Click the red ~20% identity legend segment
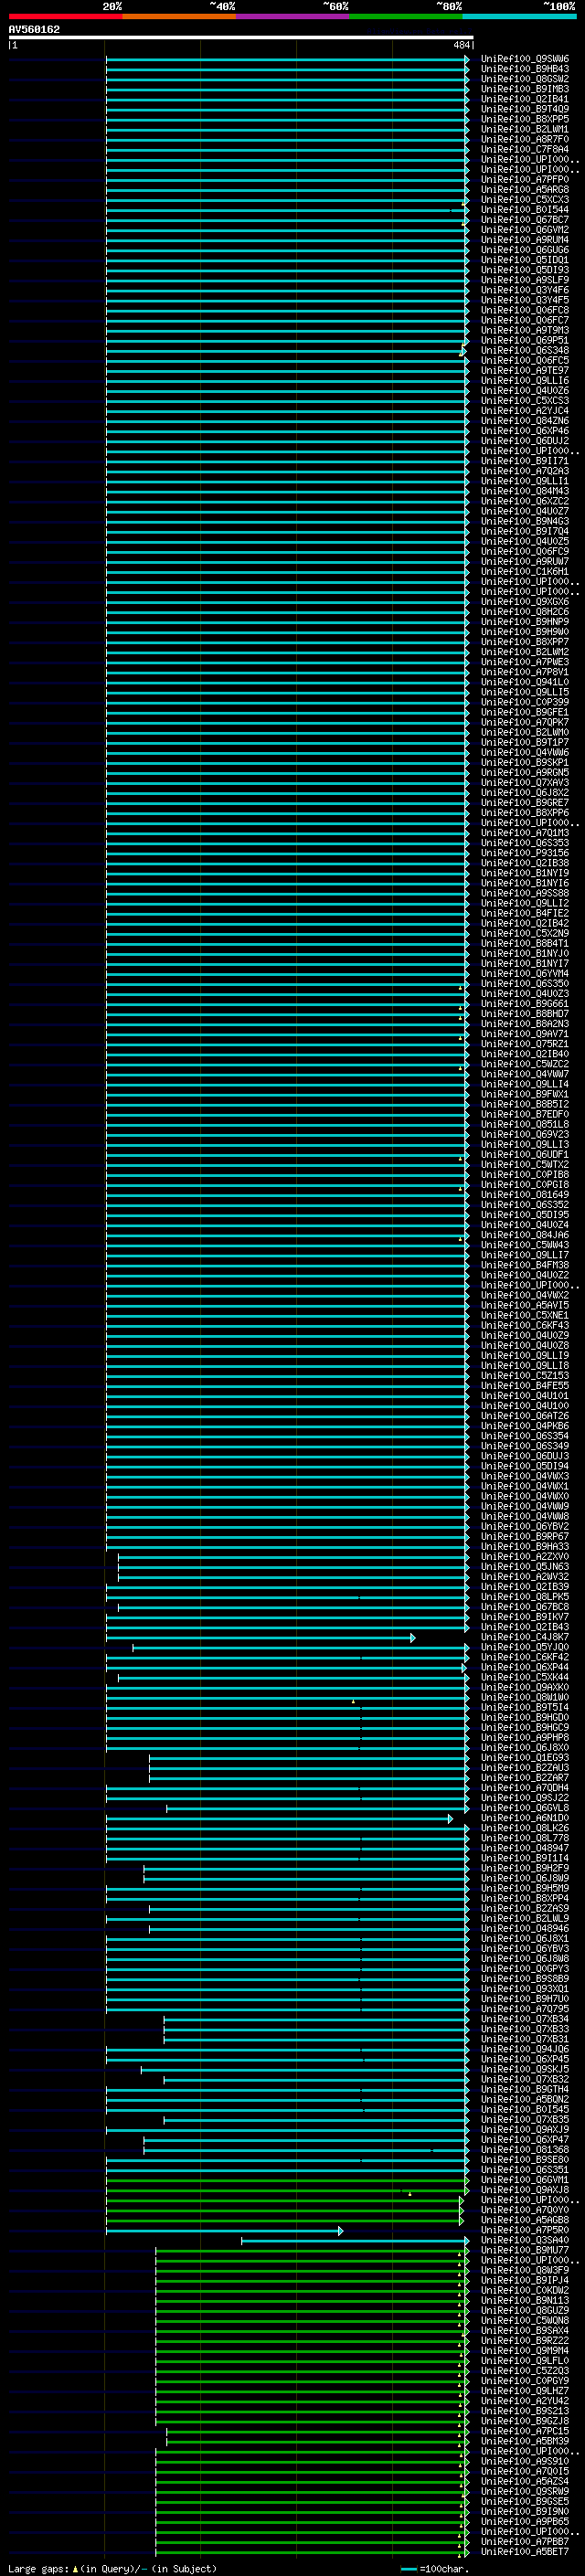Image resolution: width=585 pixels, height=2576 pixels. [65, 16]
